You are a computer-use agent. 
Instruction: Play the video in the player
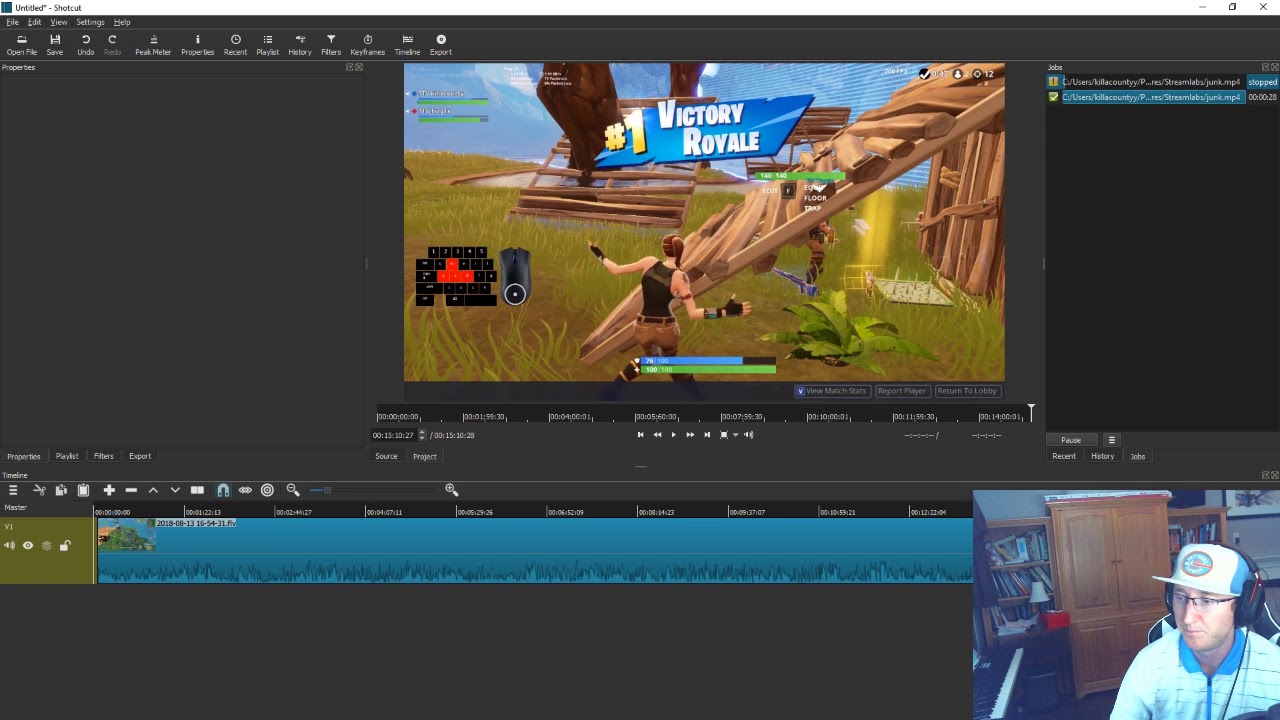point(673,435)
